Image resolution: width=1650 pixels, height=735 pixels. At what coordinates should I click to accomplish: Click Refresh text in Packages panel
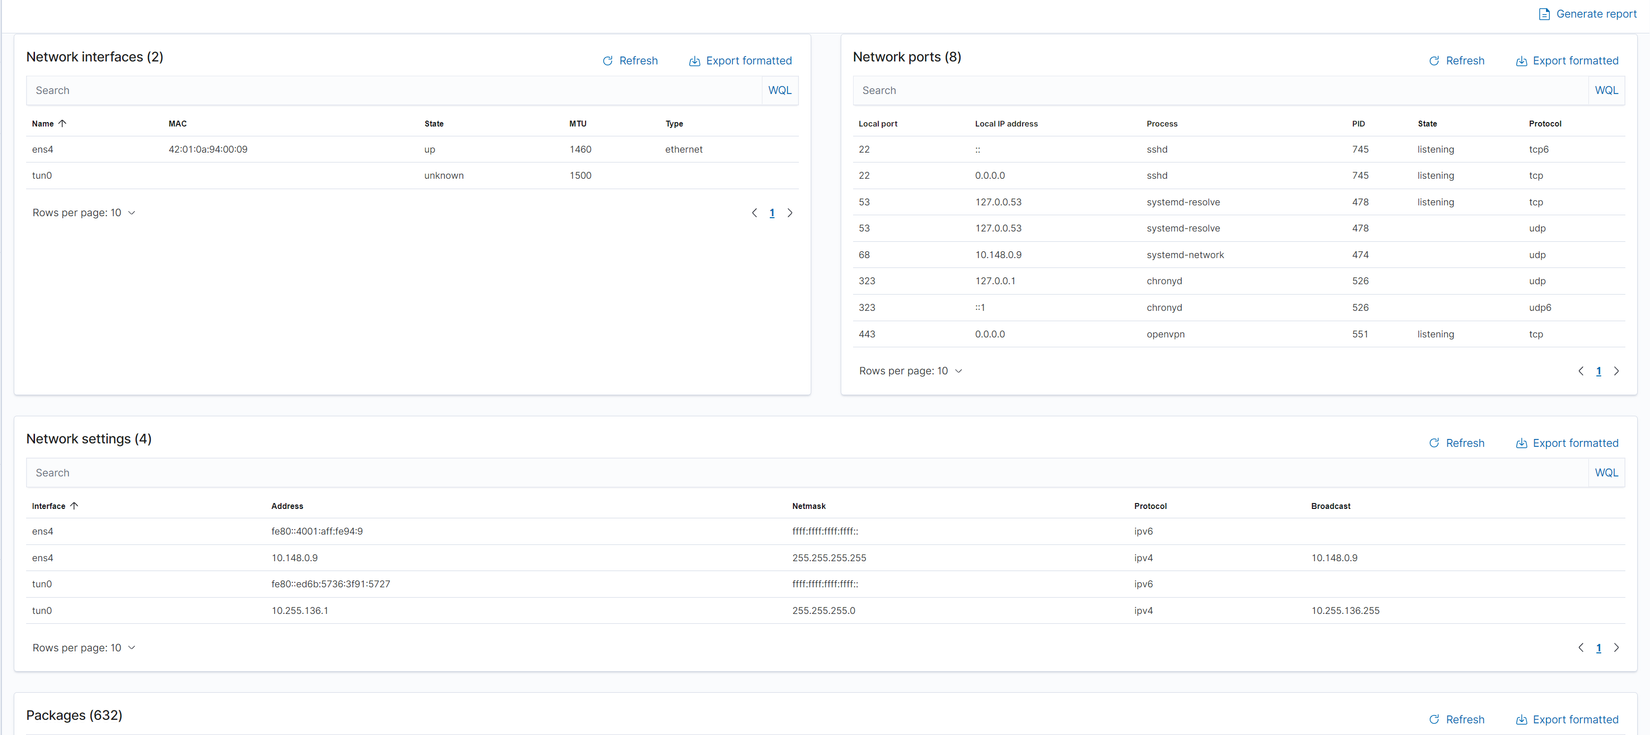[x=1465, y=720]
